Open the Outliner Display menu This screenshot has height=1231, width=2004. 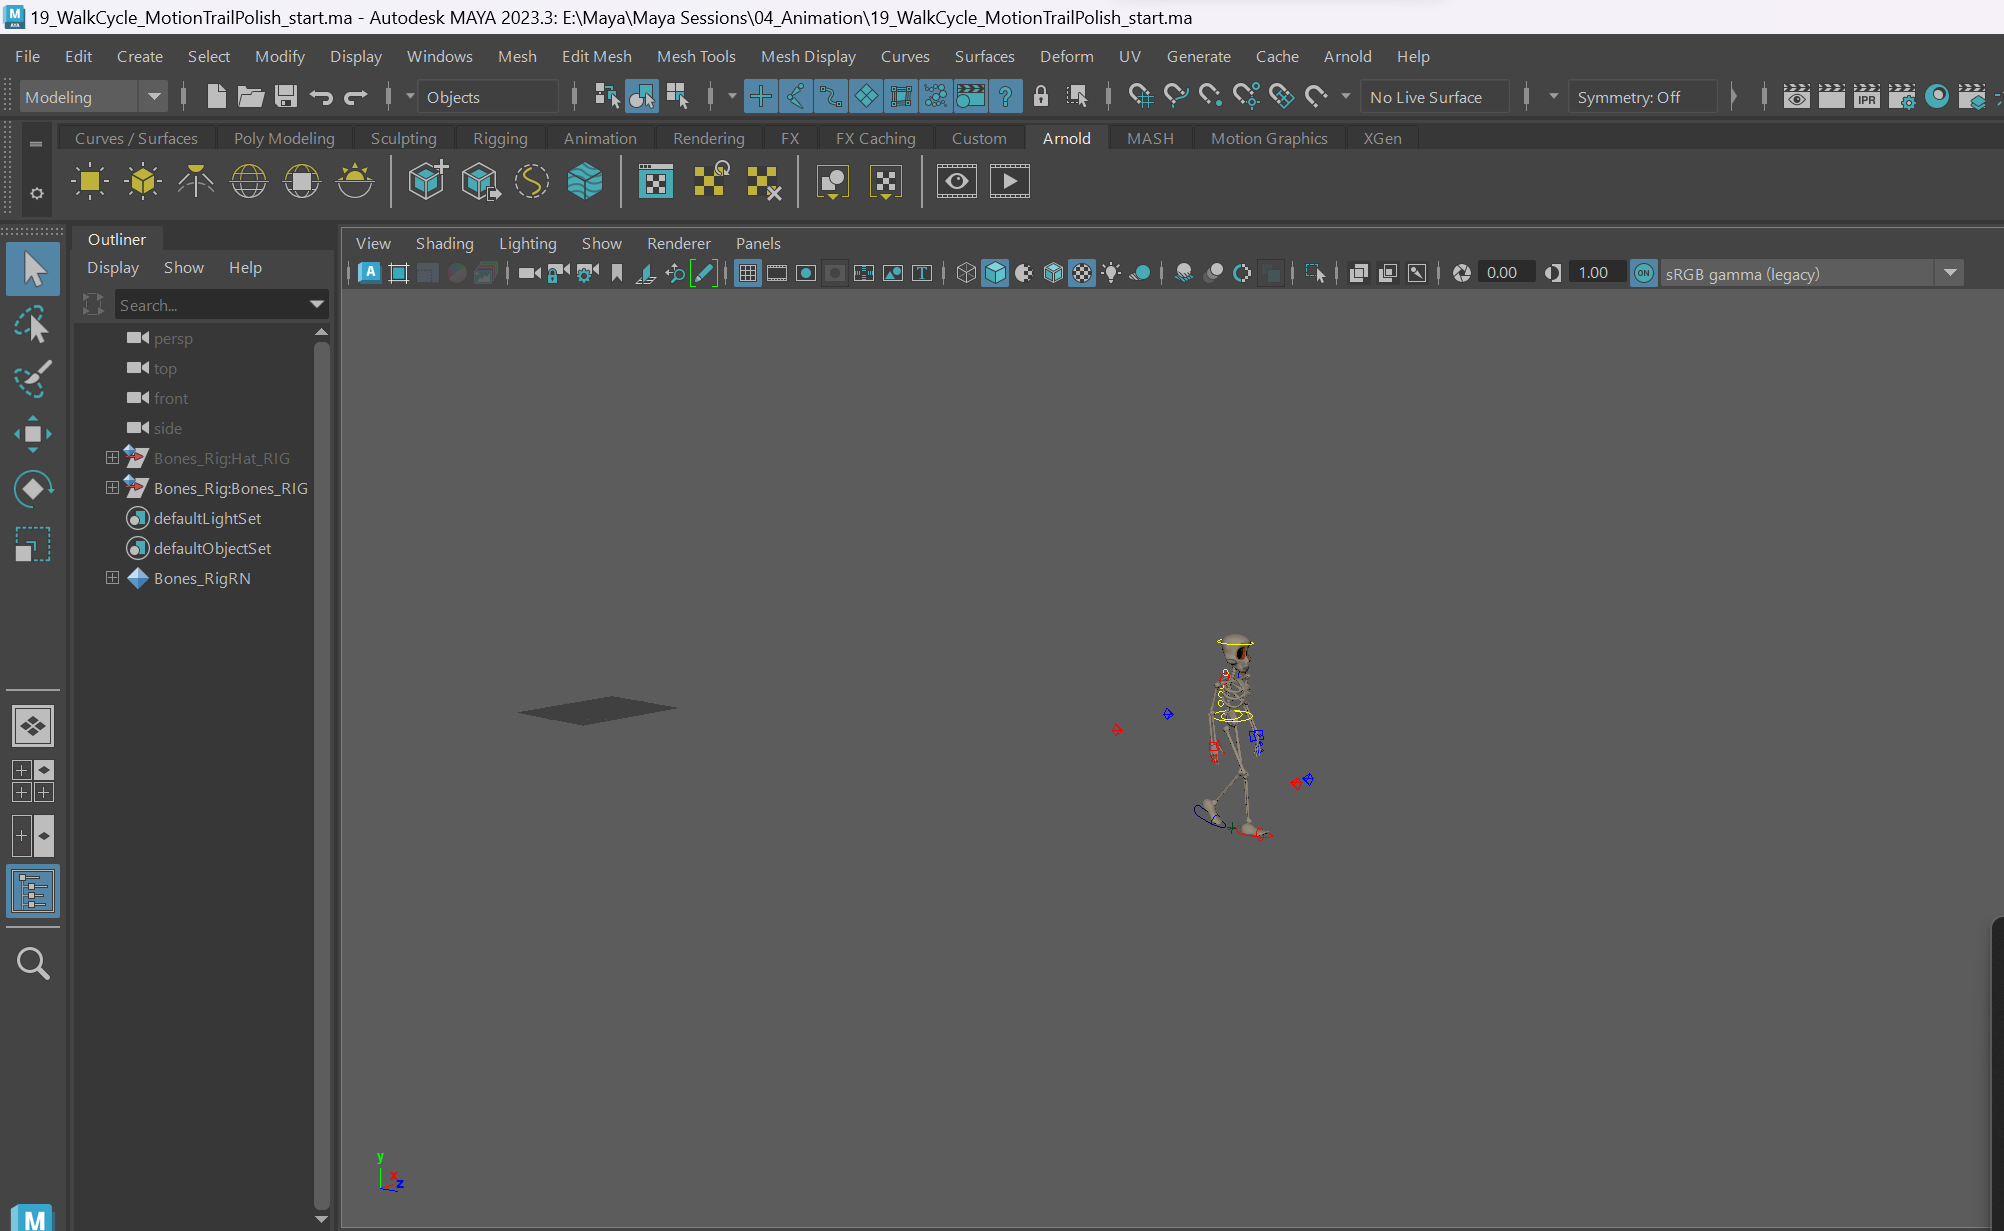(x=113, y=267)
